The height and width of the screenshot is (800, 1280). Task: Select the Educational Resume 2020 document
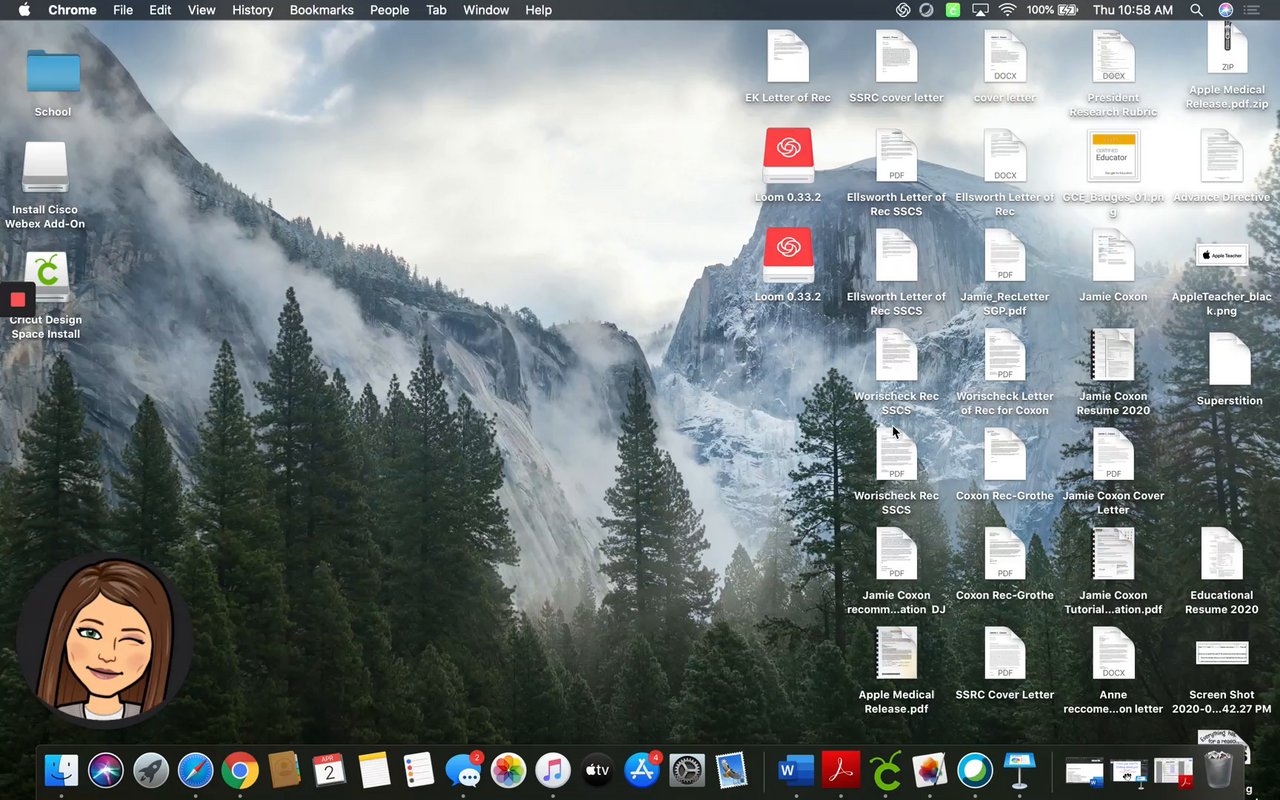[x=1222, y=571]
